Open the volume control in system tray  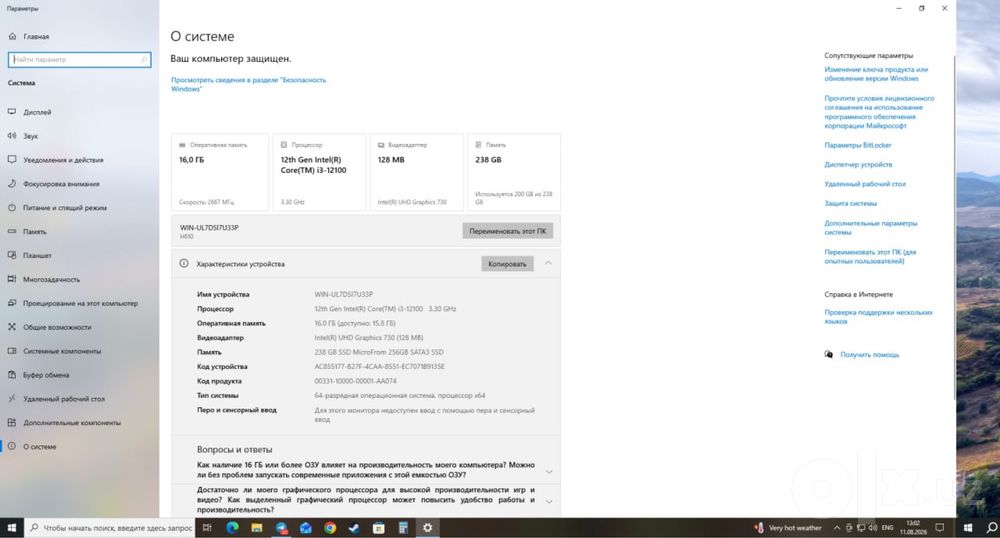coord(872,528)
